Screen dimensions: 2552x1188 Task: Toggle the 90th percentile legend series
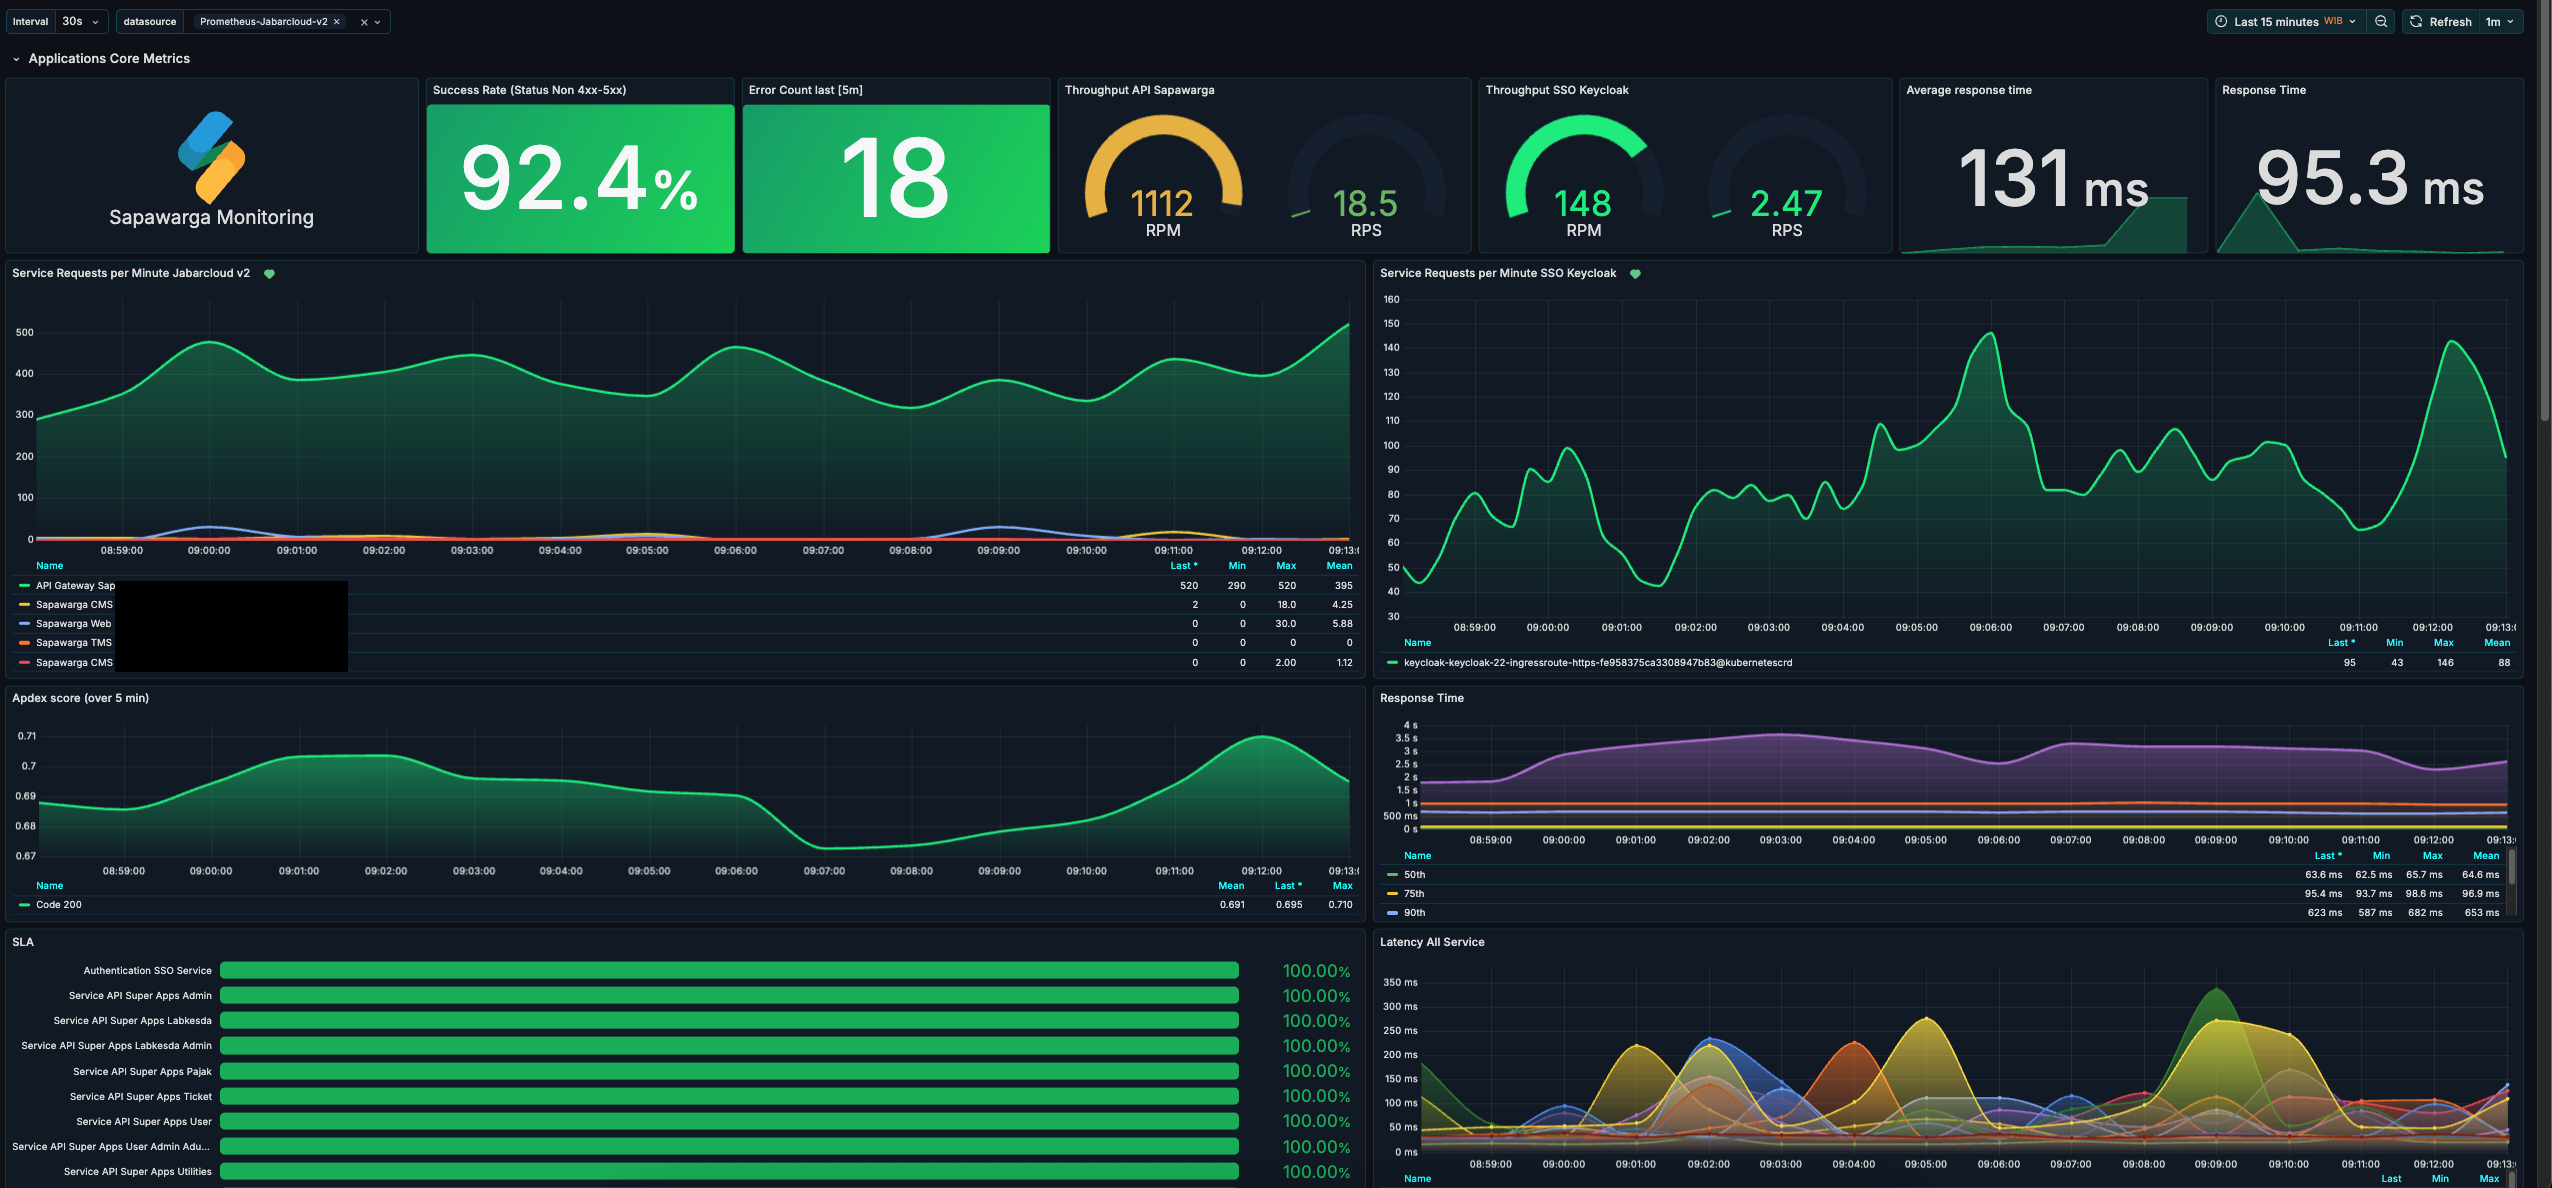pyautogui.click(x=1414, y=913)
